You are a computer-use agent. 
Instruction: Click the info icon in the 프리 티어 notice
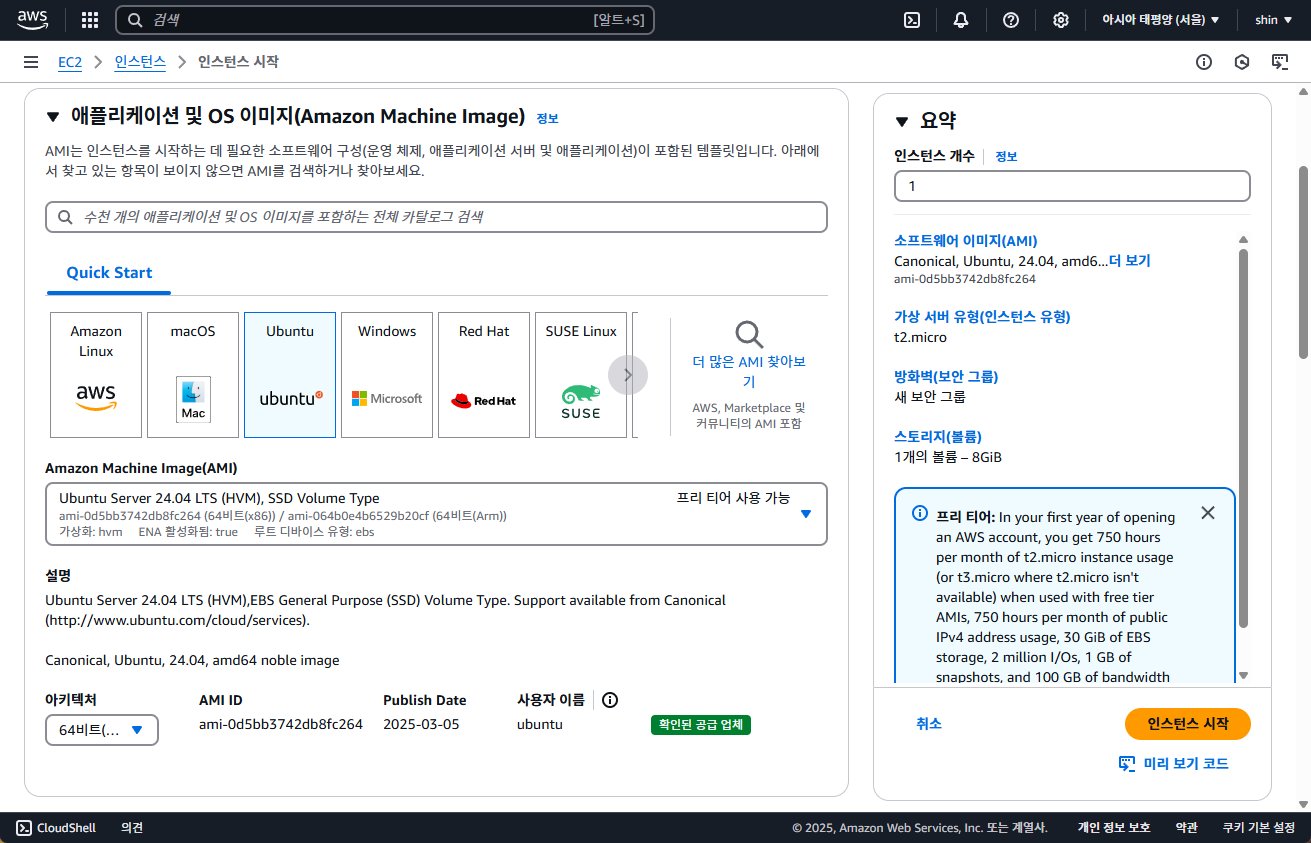point(920,513)
